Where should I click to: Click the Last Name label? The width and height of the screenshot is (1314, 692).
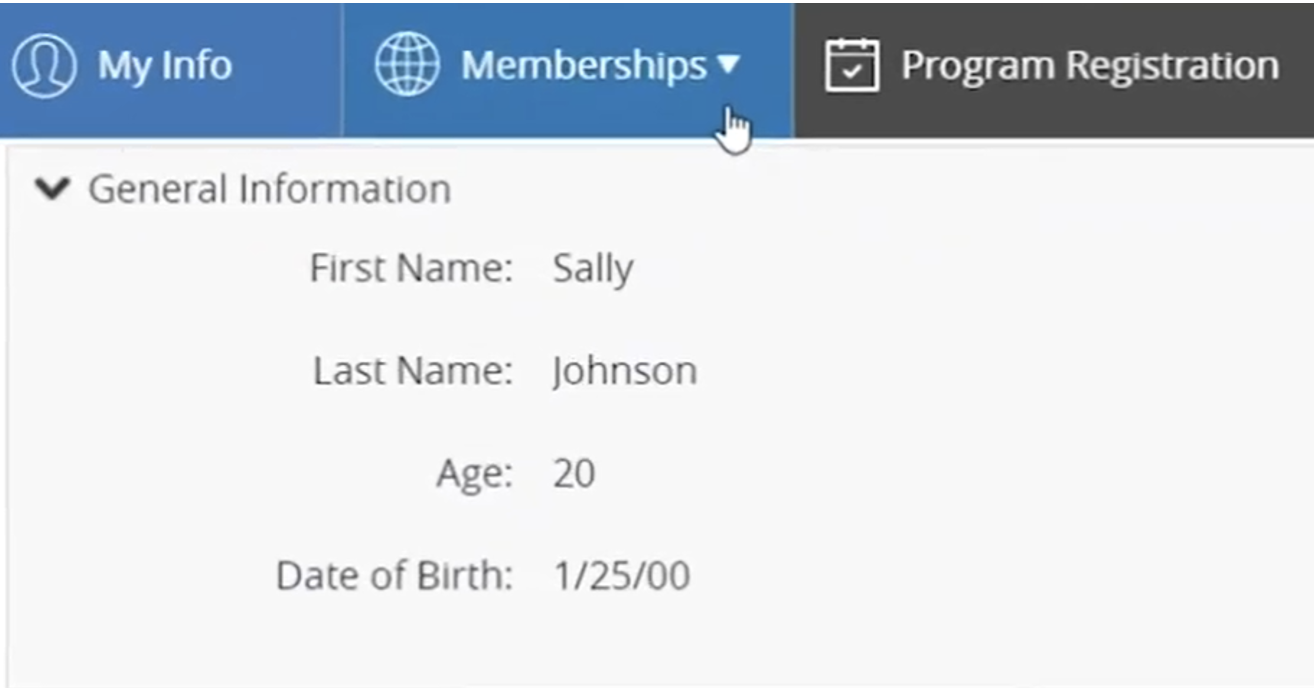pos(413,371)
